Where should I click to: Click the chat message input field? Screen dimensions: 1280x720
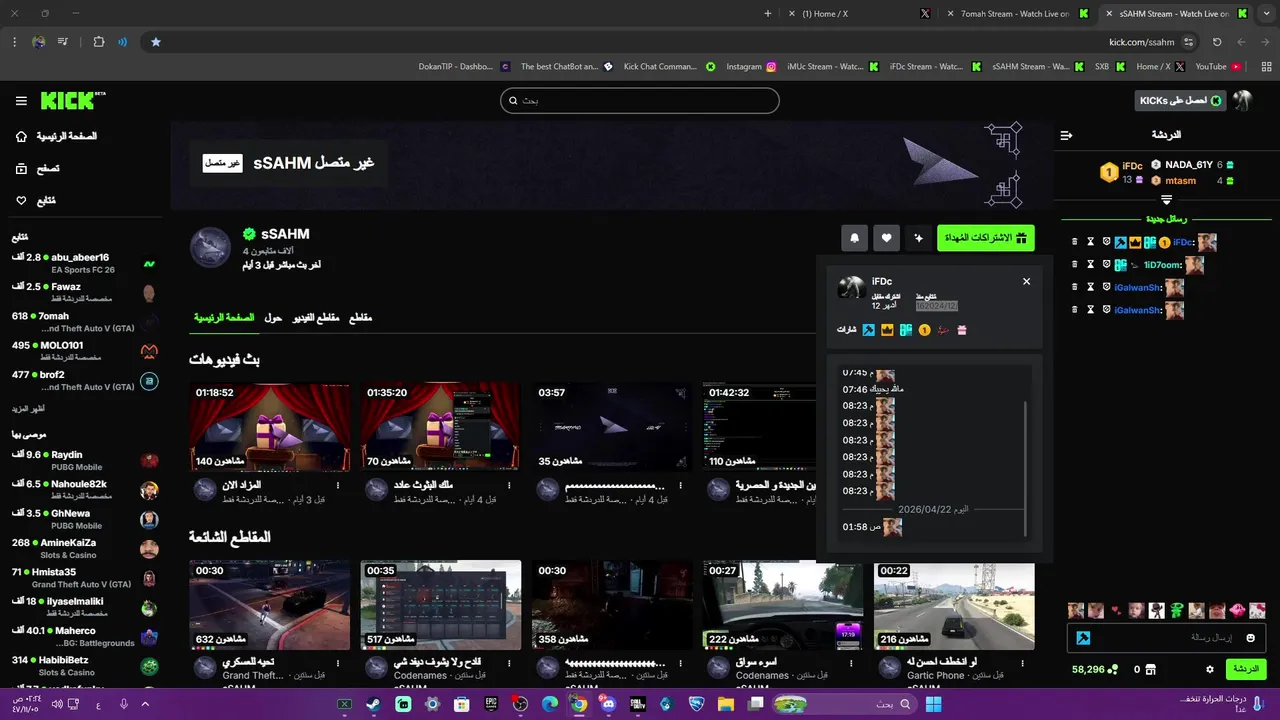pos(1168,638)
